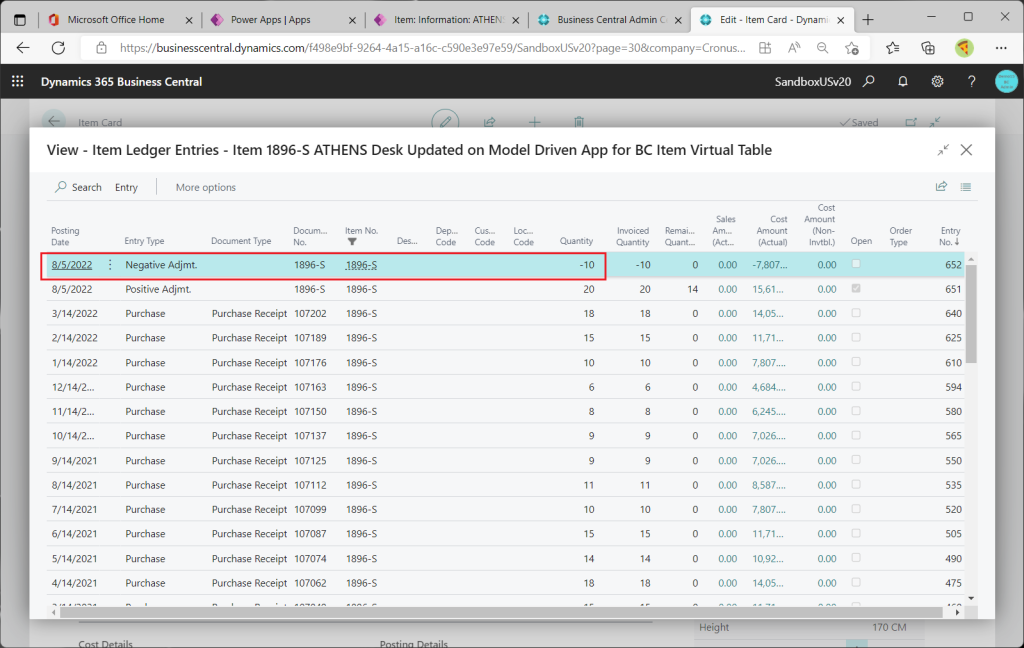The width and height of the screenshot is (1024, 648).
Task: Click the 8/5/2022 posting date link
Action: pyautogui.click(x=72, y=265)
